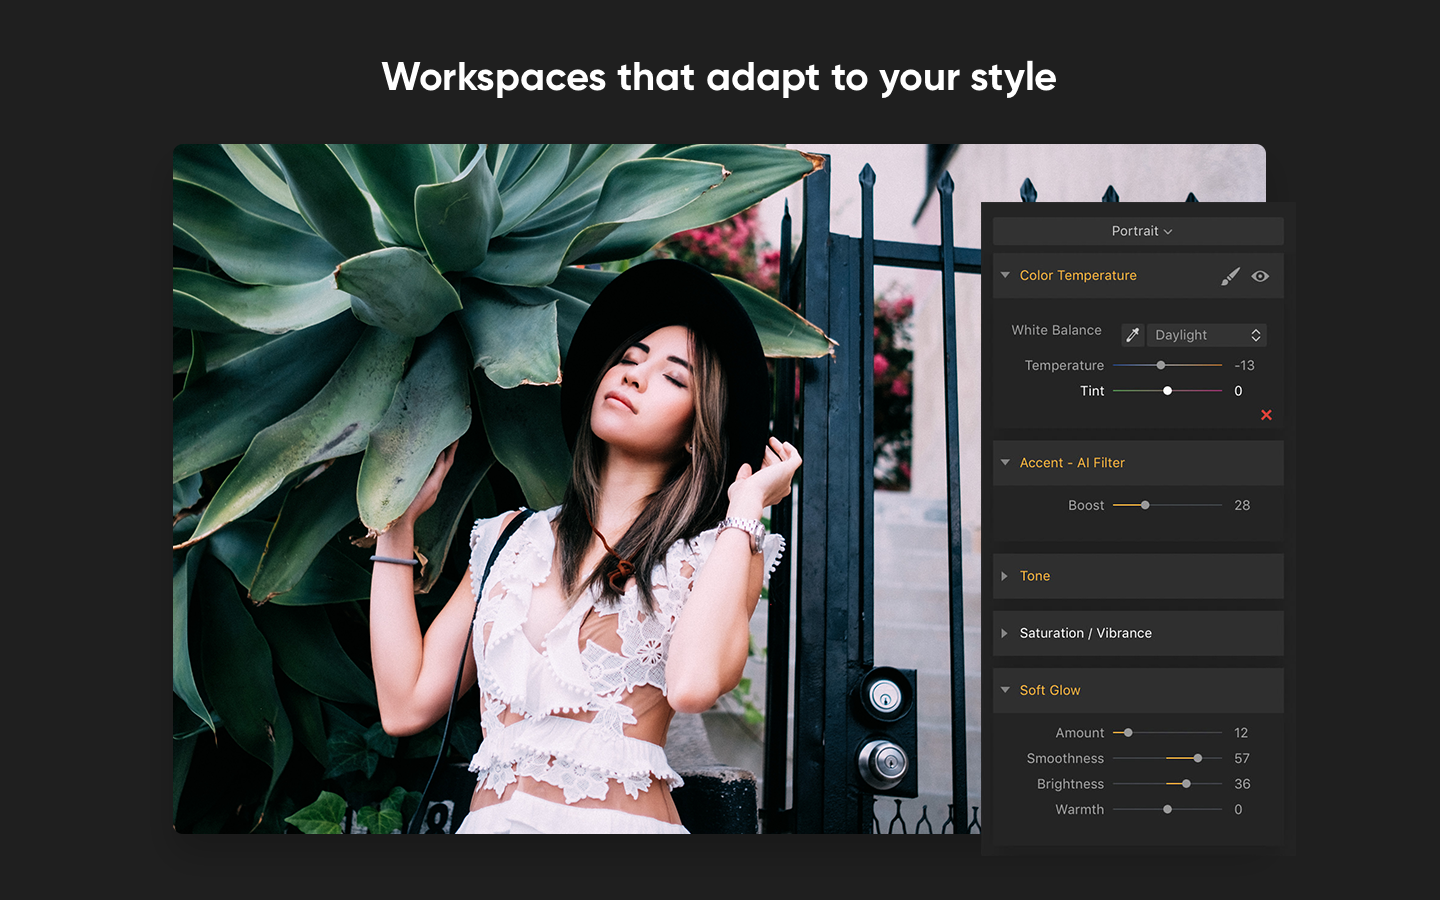This screenshot has height=900, width=1440.
Task: Click the Warmth slider handle
Action: [x=1167, y=809]
